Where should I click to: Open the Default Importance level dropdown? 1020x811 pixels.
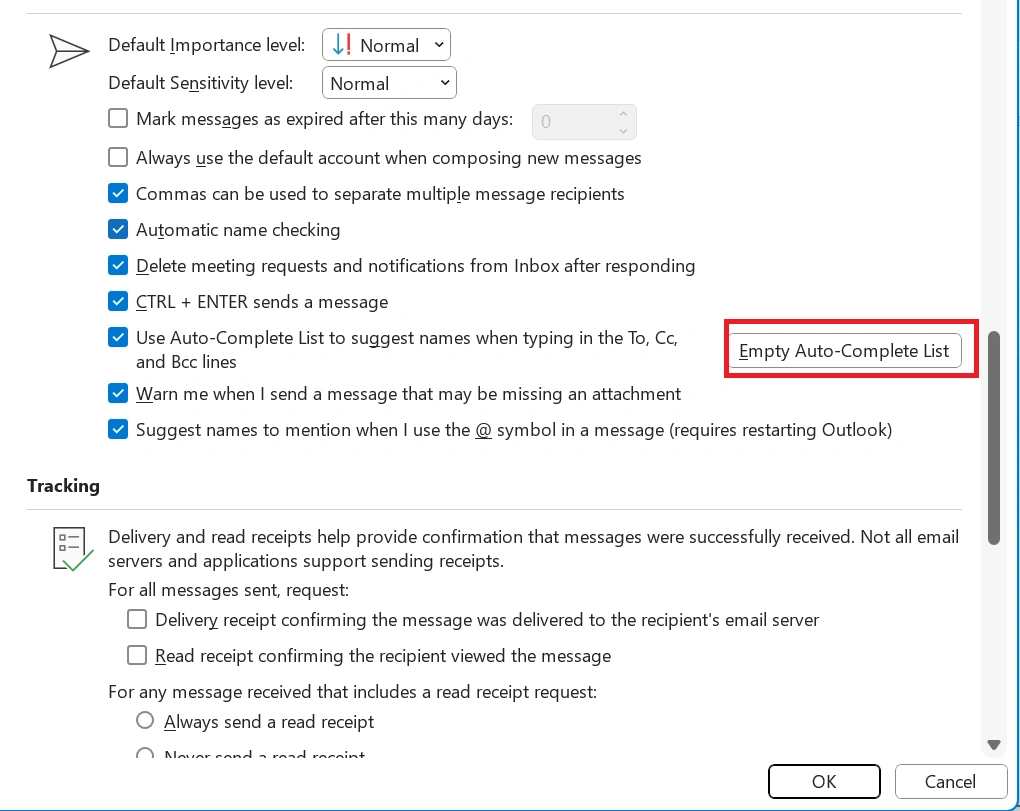click(x=386, y=45)
